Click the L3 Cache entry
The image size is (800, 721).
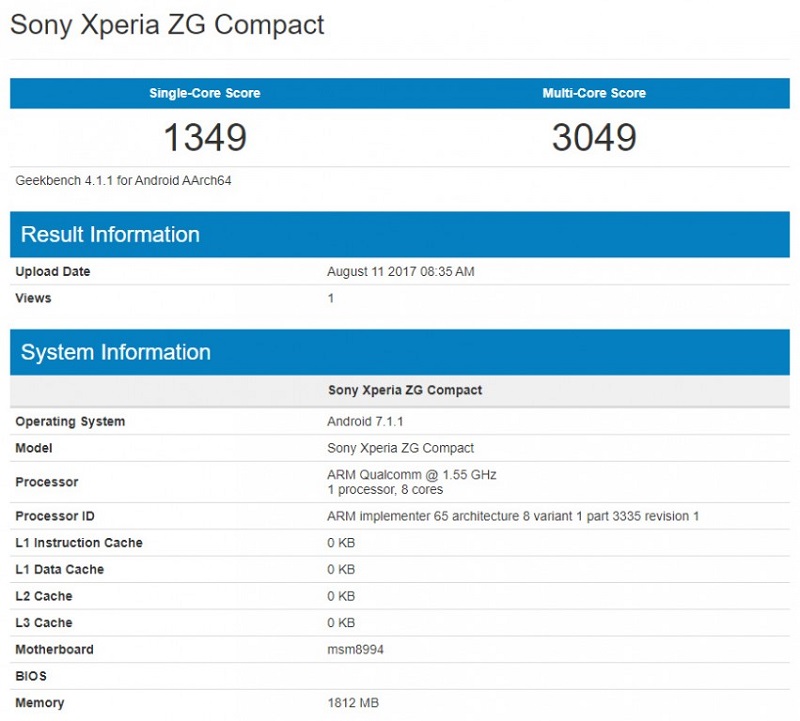(46, 622)
